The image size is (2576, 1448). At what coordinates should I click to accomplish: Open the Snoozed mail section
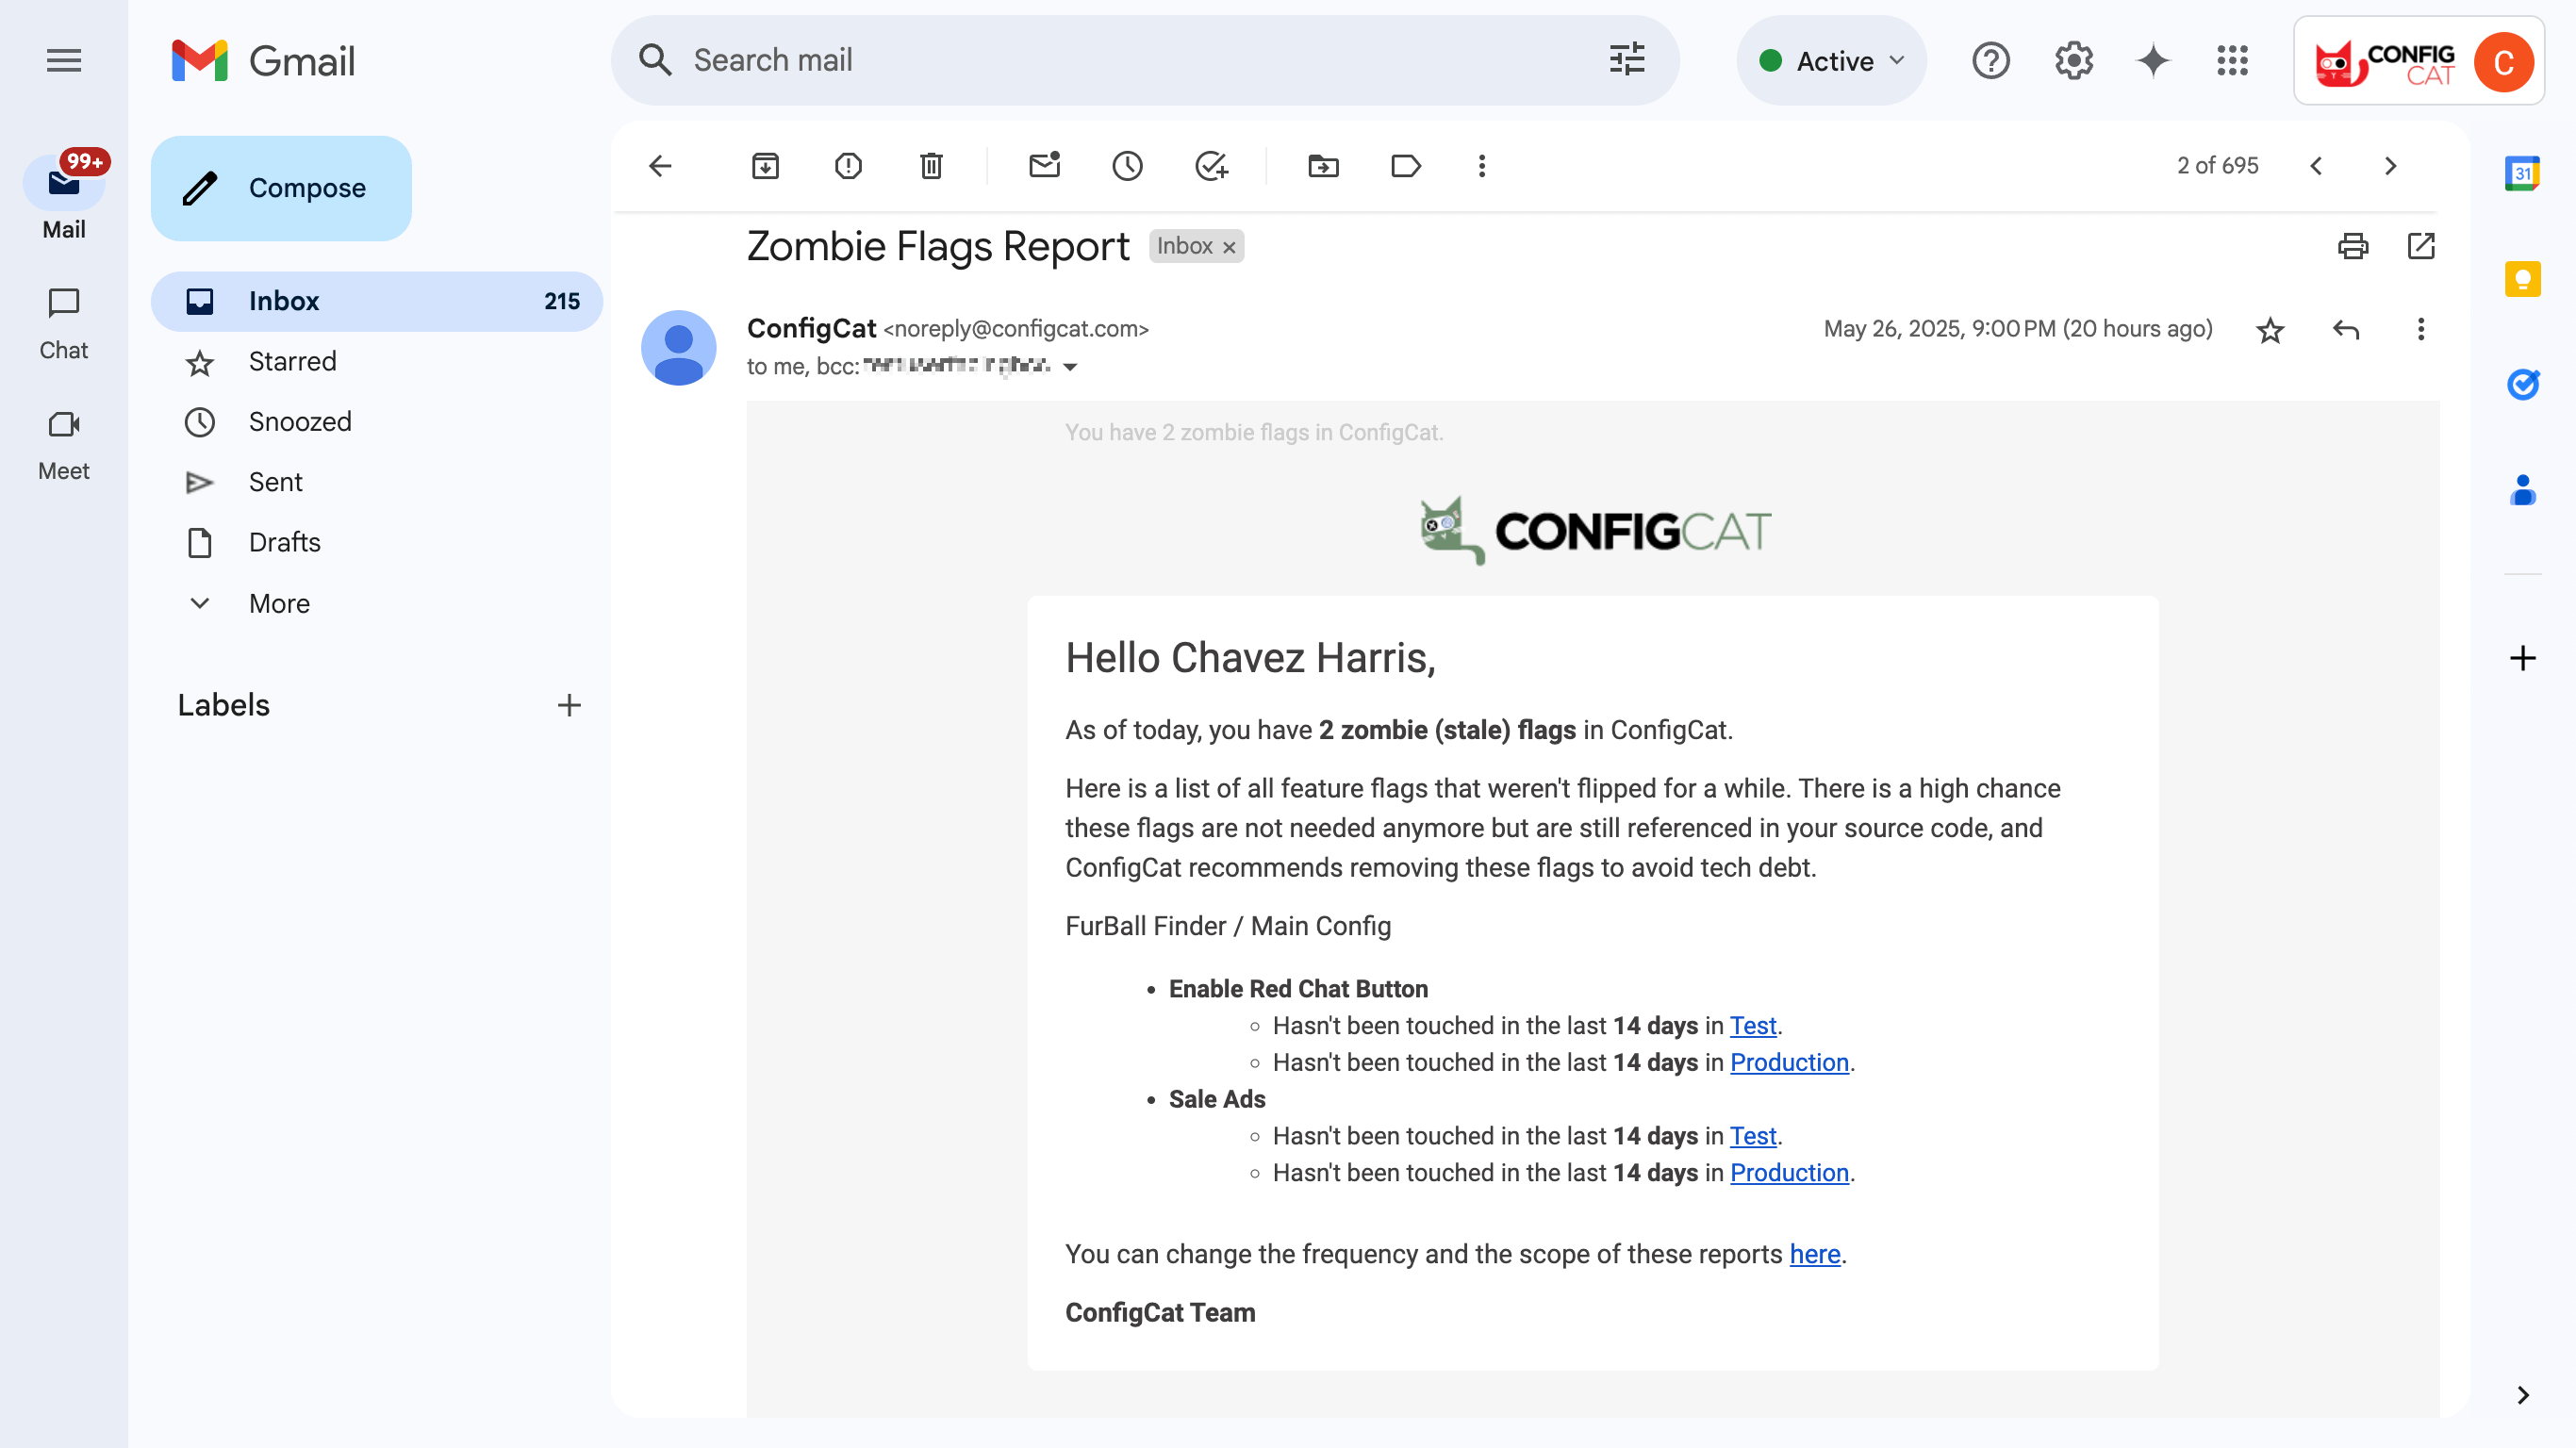pyautogui.click(x=300, y=421)
